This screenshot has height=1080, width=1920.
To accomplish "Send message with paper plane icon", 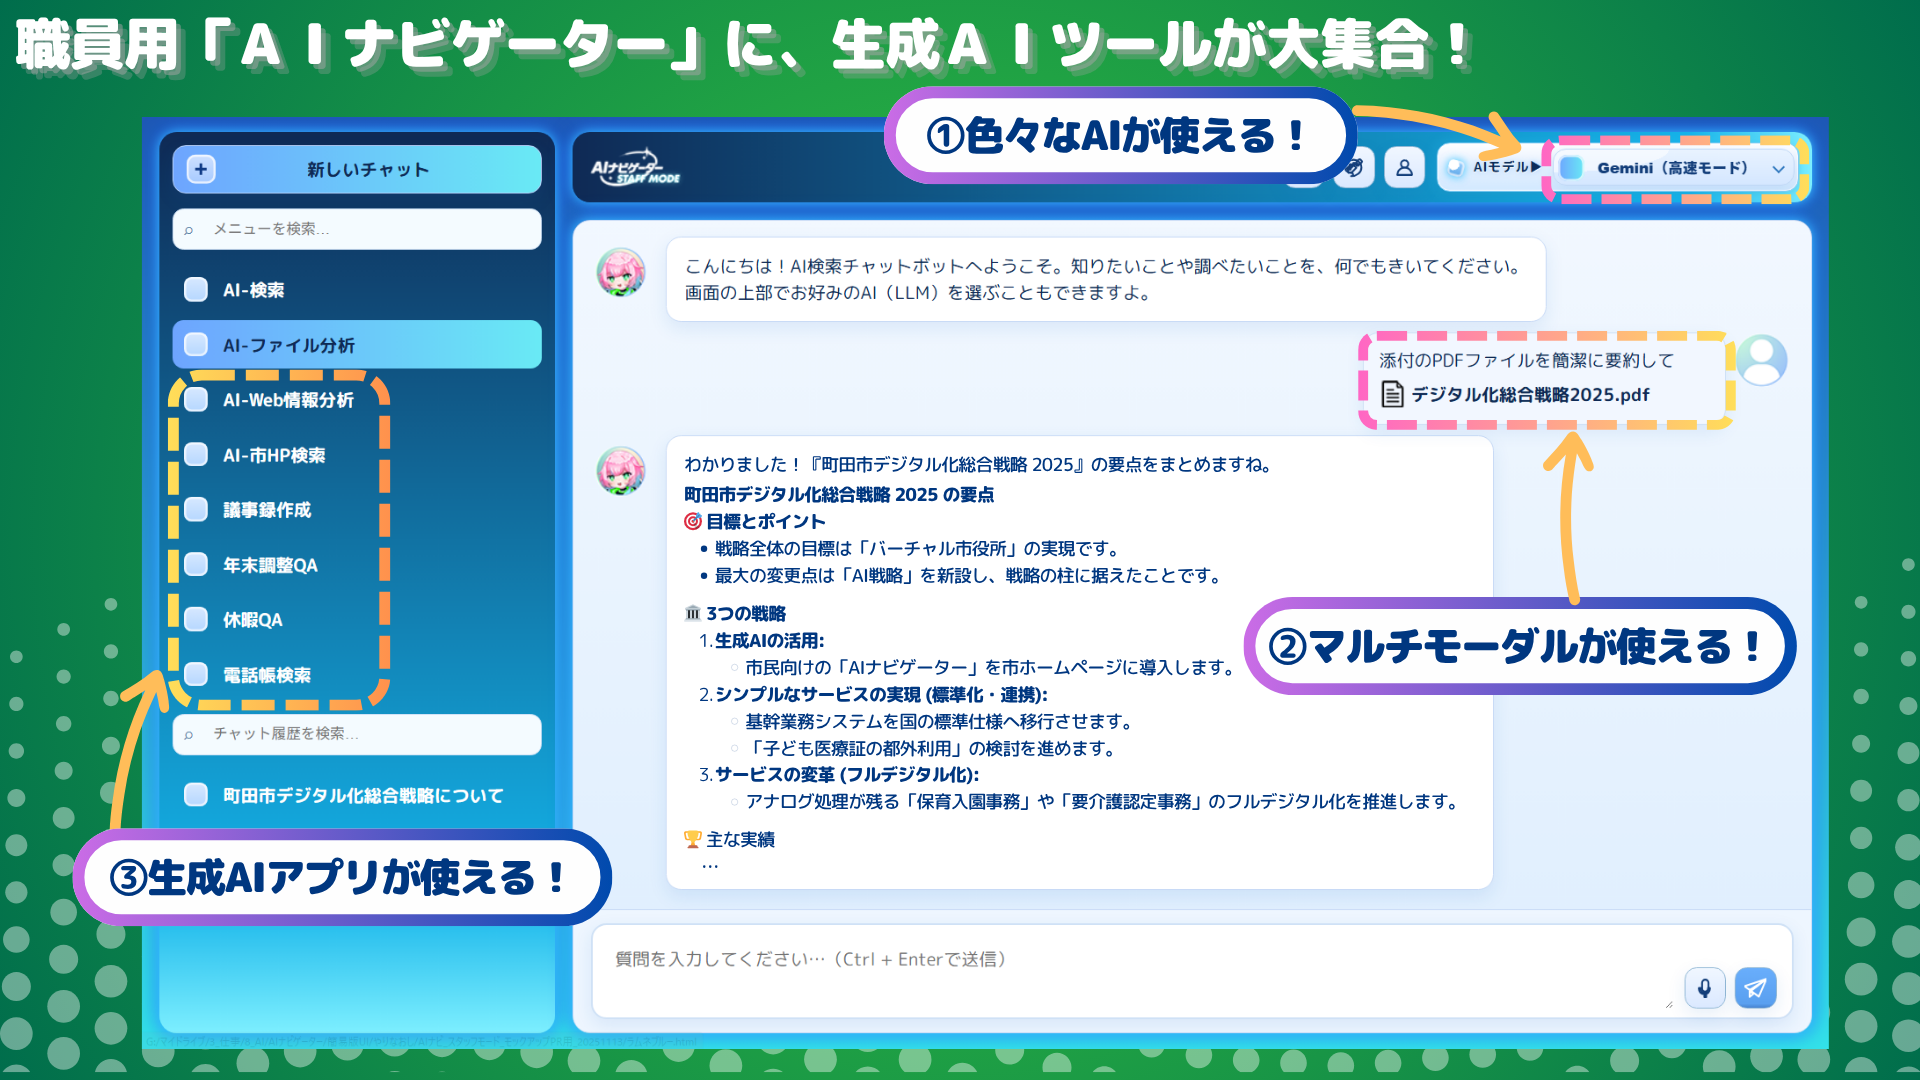I will pos(1755,988).
